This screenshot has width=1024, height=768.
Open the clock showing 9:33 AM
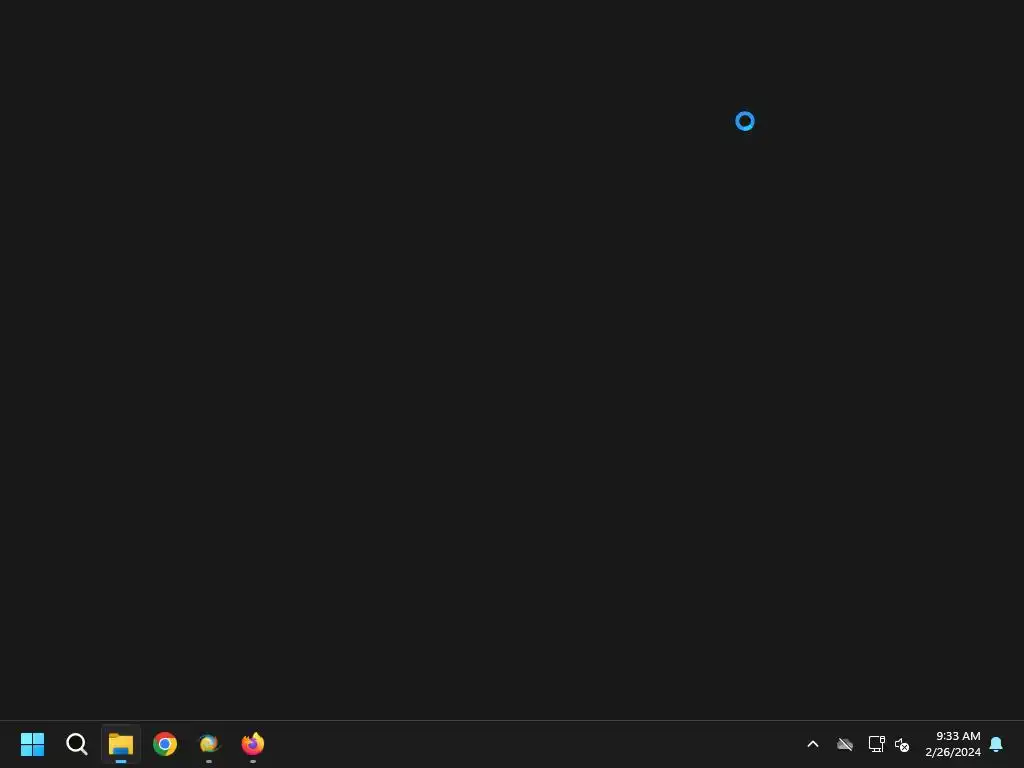[x=953, y=744]
